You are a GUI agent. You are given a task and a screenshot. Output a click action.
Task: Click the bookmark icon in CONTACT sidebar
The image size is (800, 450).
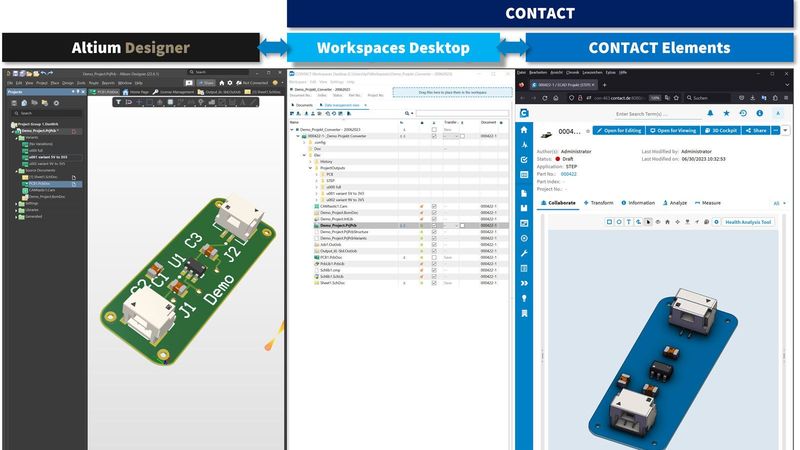(x=524, y=313)
